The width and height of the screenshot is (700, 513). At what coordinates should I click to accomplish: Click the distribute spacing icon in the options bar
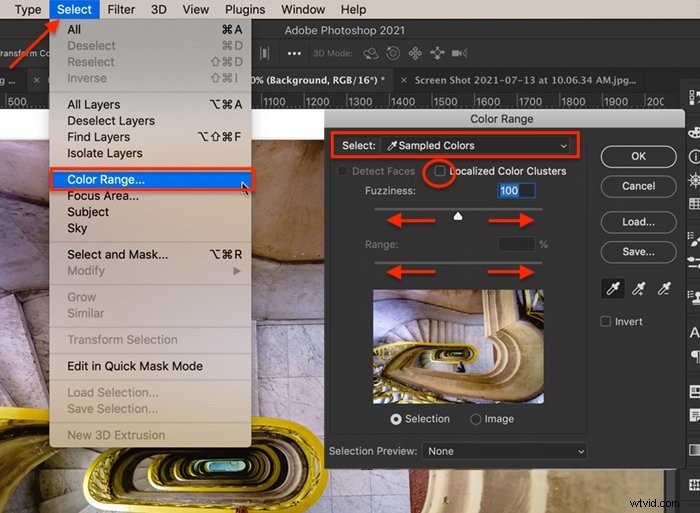(265, 54)
